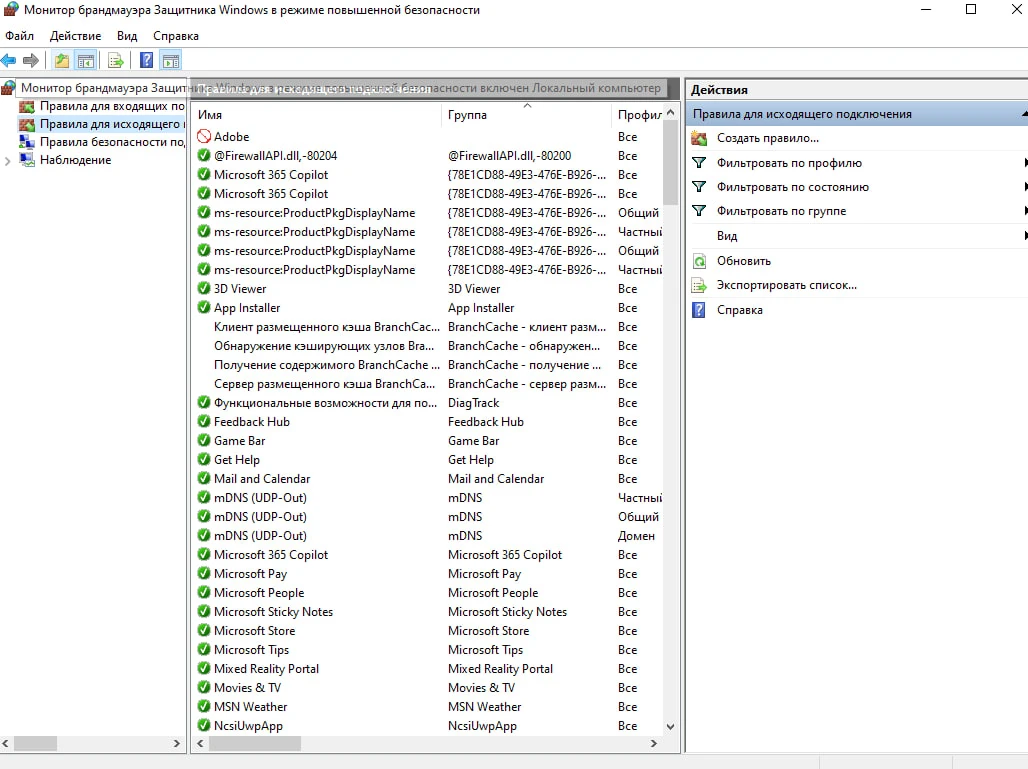The height and width of the screenshot is (769, 1028).
Task: Select Правила для входящих подключений tree item
Action: coord(112,106)
